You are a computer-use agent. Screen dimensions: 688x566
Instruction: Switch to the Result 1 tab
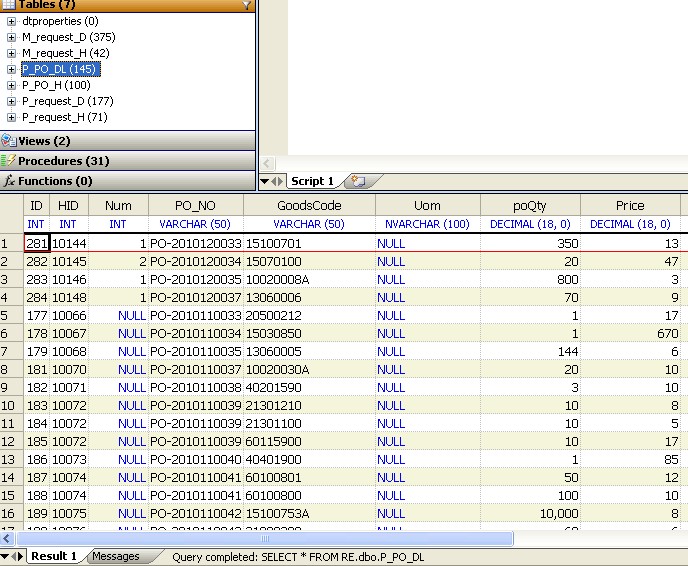(54, 556)
